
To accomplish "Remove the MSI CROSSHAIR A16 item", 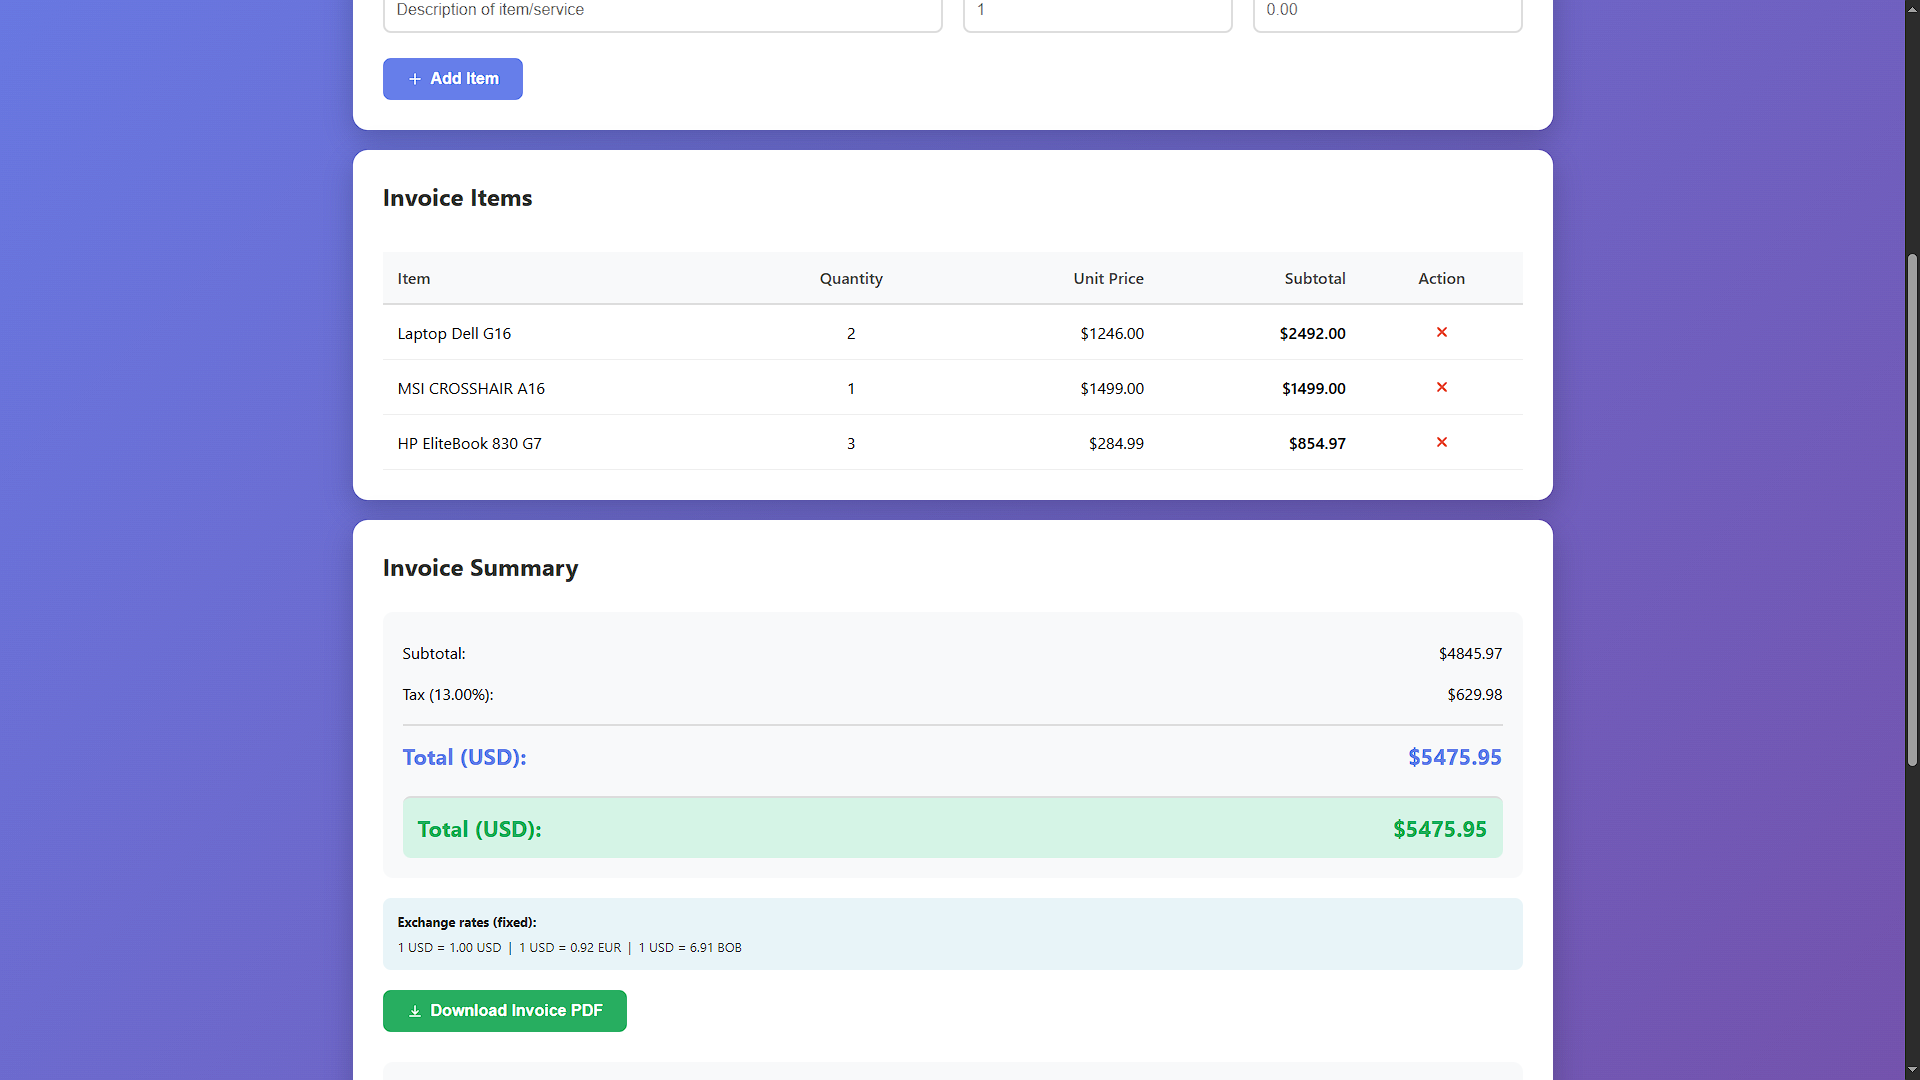I will pos(1441,387).
